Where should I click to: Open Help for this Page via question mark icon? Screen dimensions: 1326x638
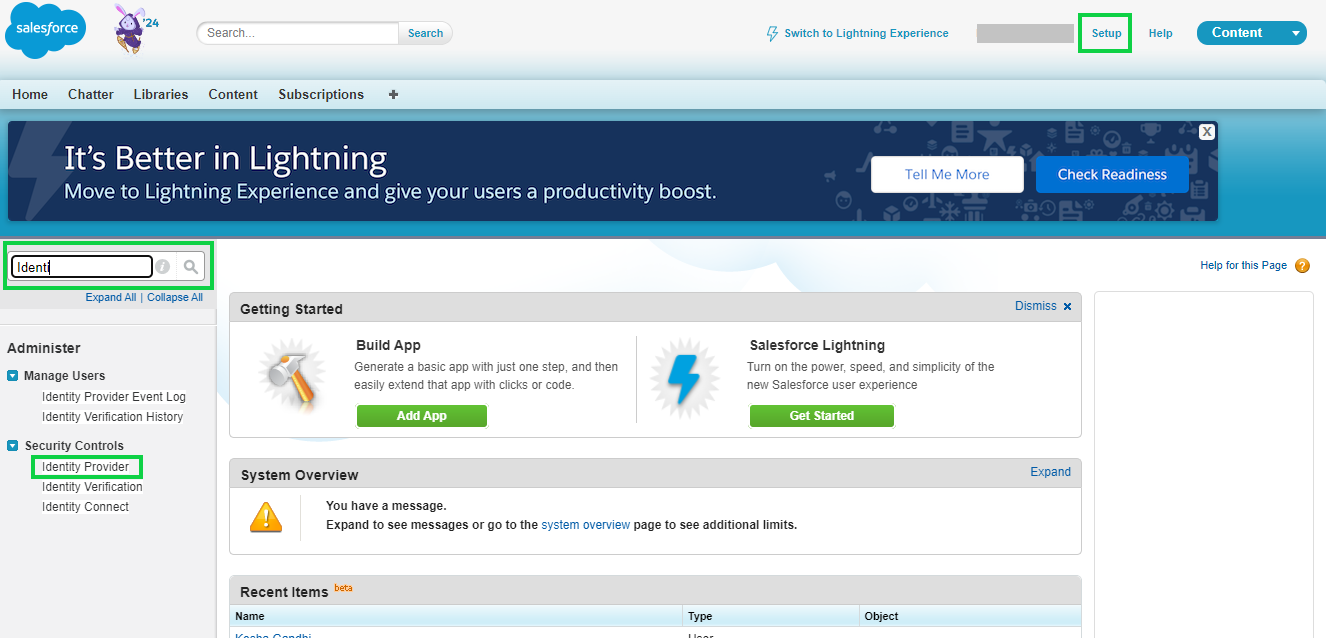1301,265
